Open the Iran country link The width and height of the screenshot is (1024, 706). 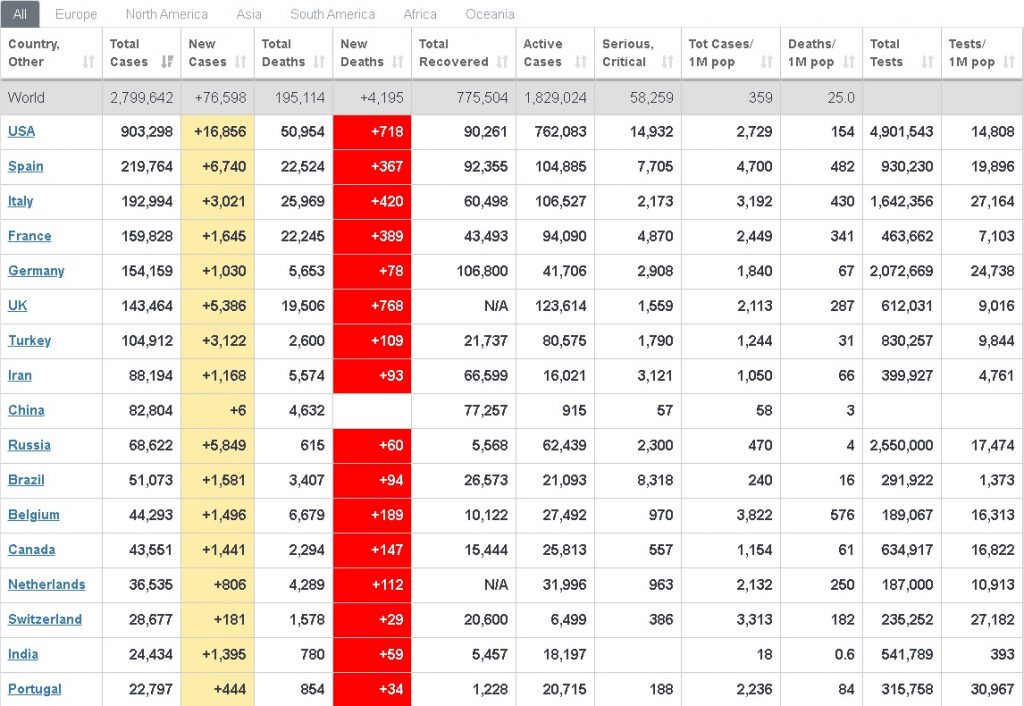[x=20, y=376]
